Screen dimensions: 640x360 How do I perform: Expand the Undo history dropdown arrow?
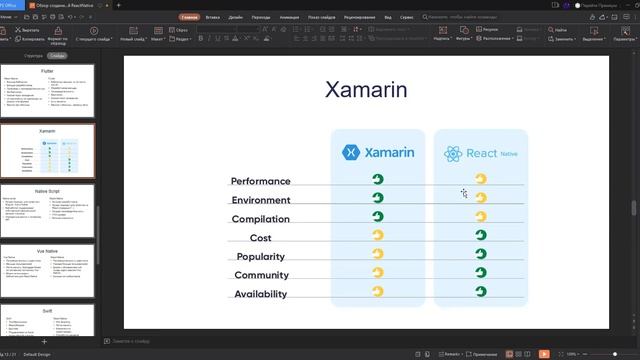75,17
